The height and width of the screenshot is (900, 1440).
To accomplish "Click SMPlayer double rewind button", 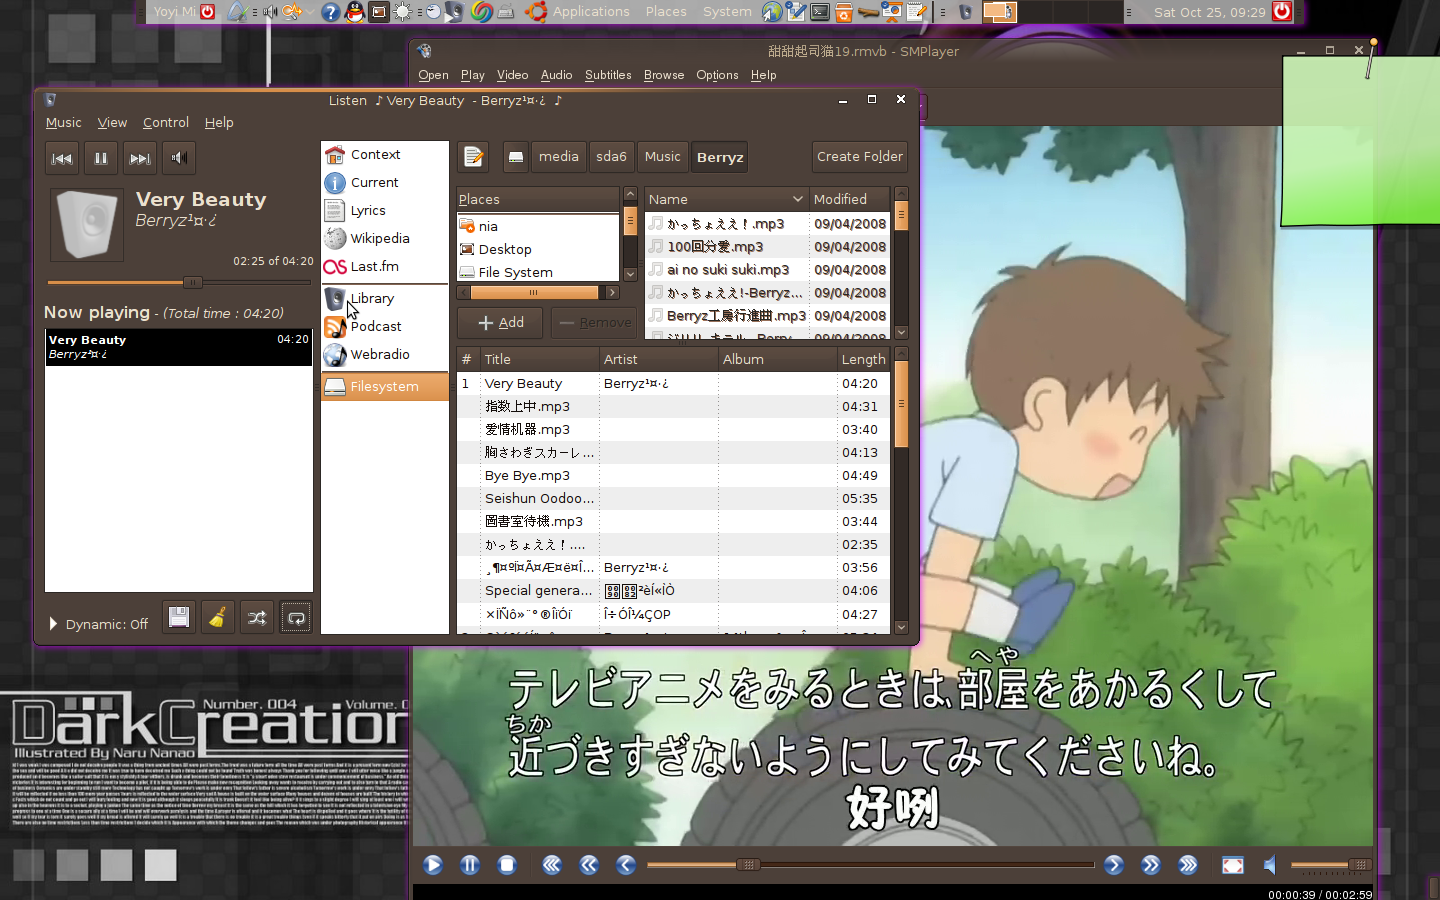I will pos(589,865).
